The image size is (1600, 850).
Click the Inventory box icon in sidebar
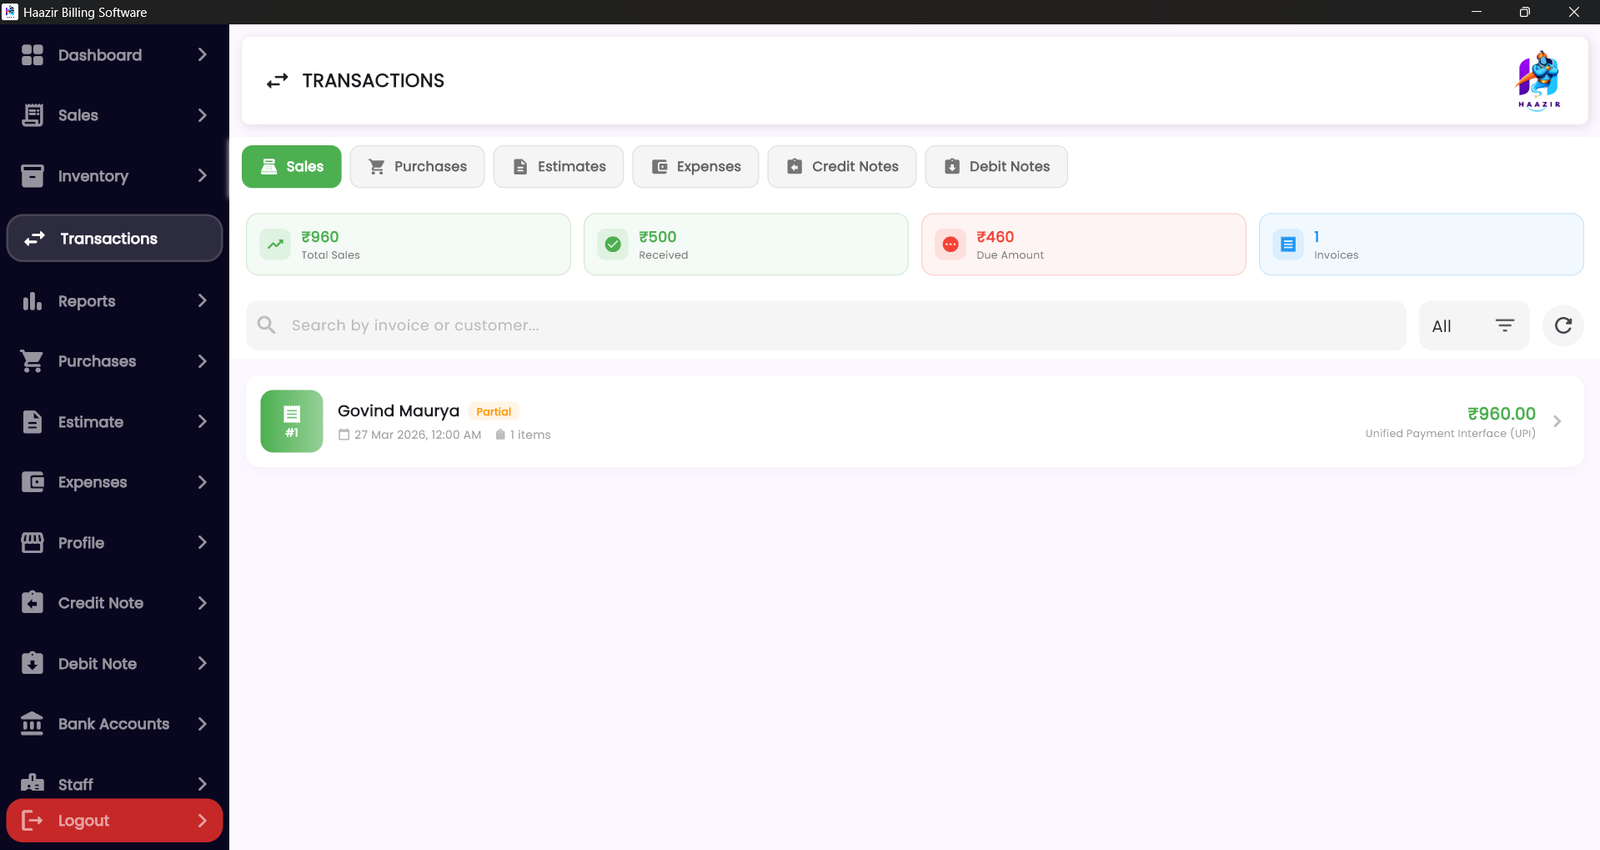[32, 176]
